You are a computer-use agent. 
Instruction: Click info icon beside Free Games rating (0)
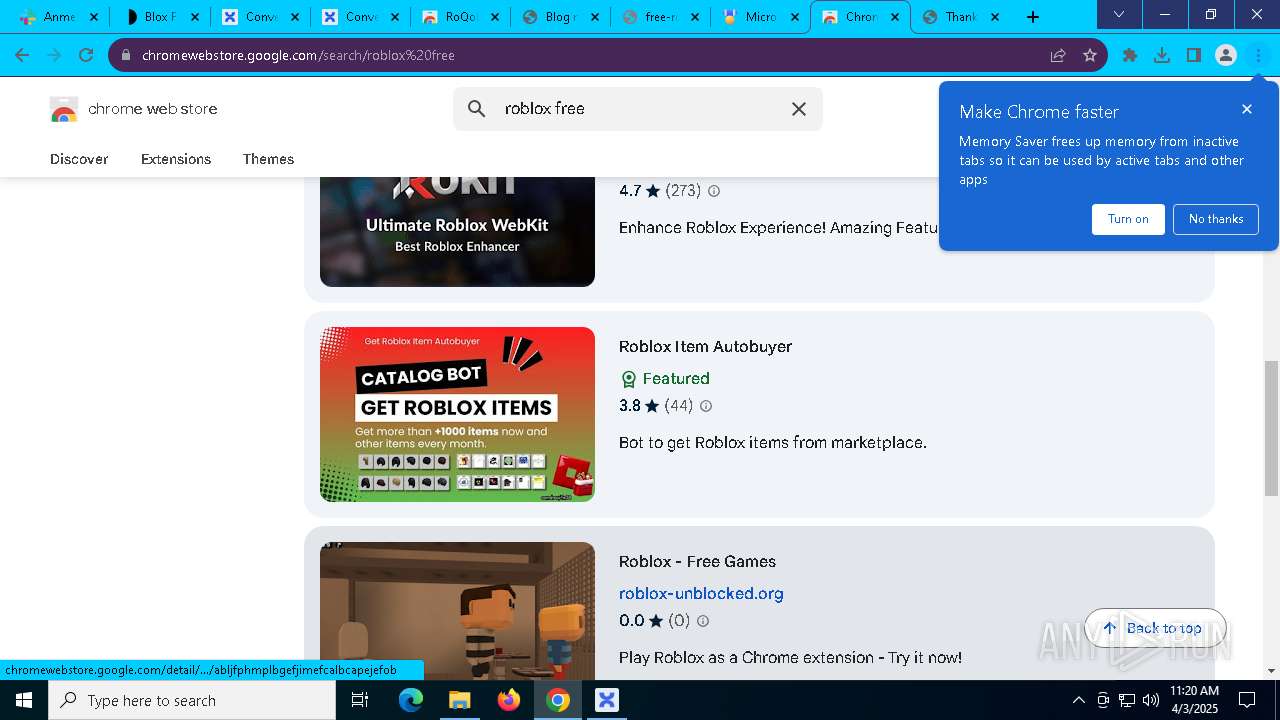(x=703, y=621)
